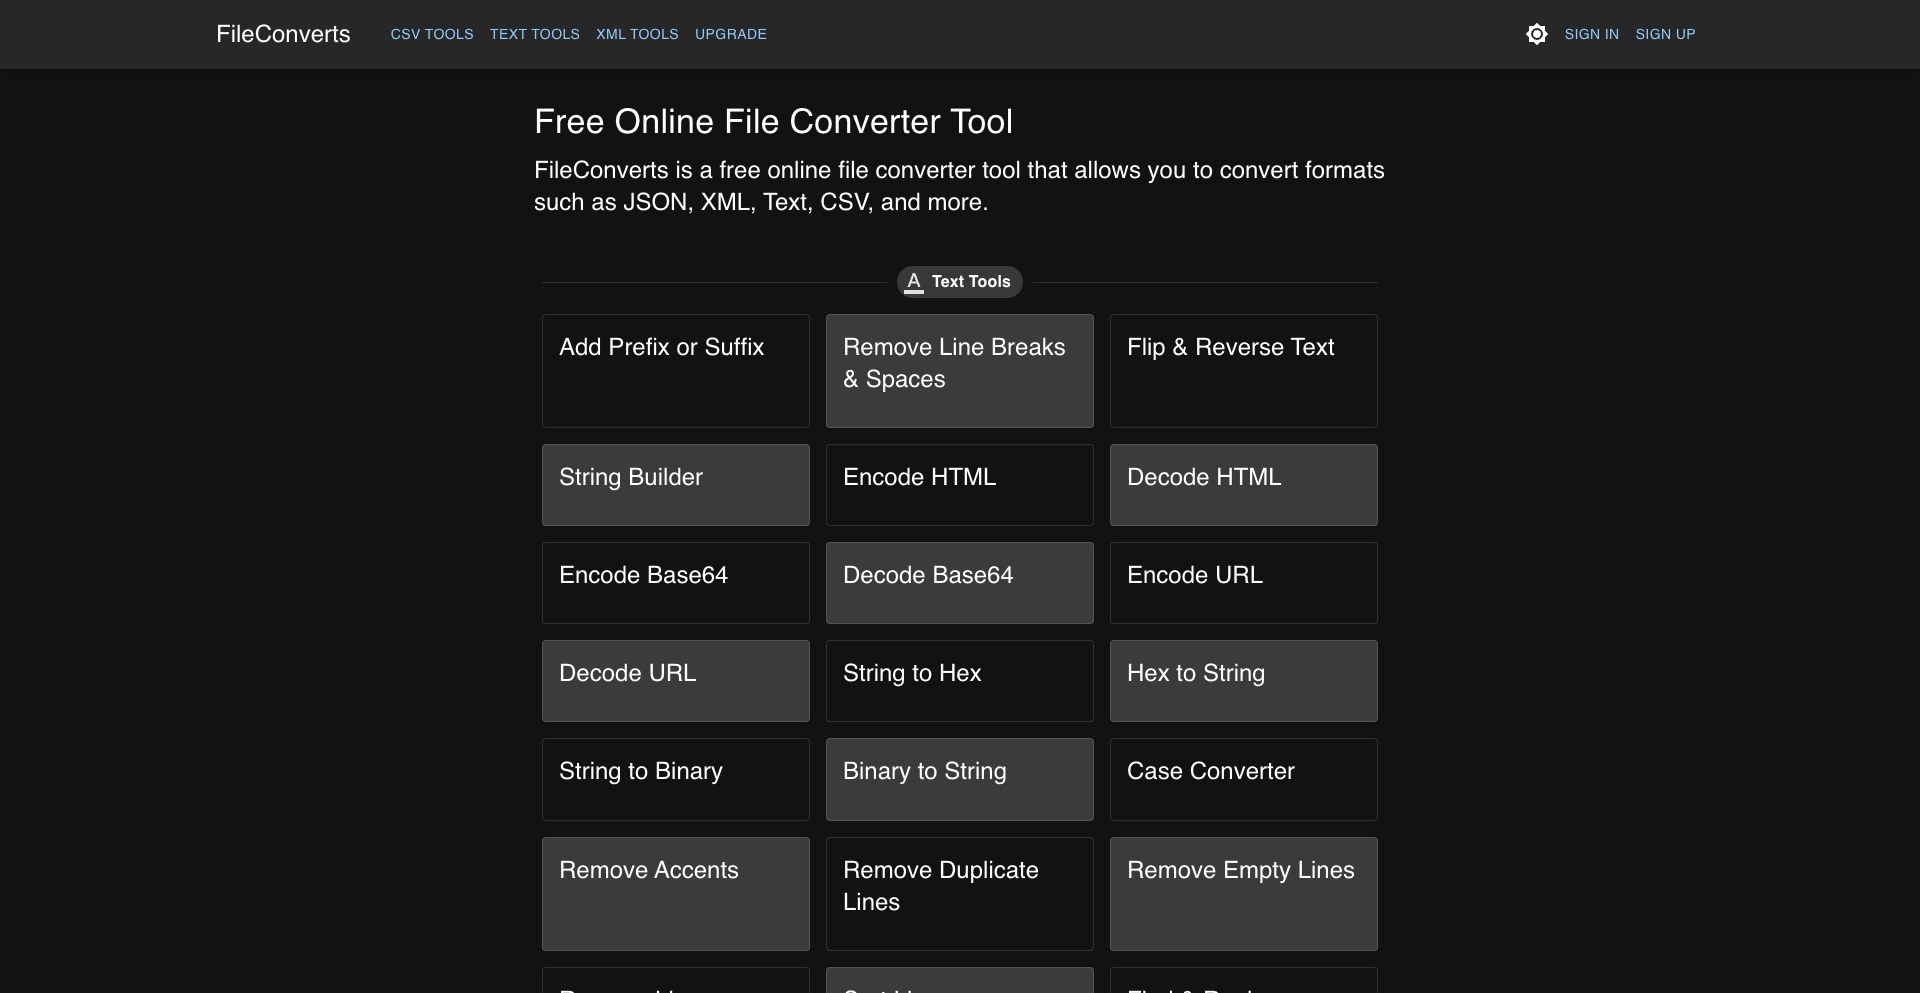This screenshot has width=1920, height=993.
Task: Select Remove Empty Lines tool
Action: pyautogui.click(x=1243, y=894)
